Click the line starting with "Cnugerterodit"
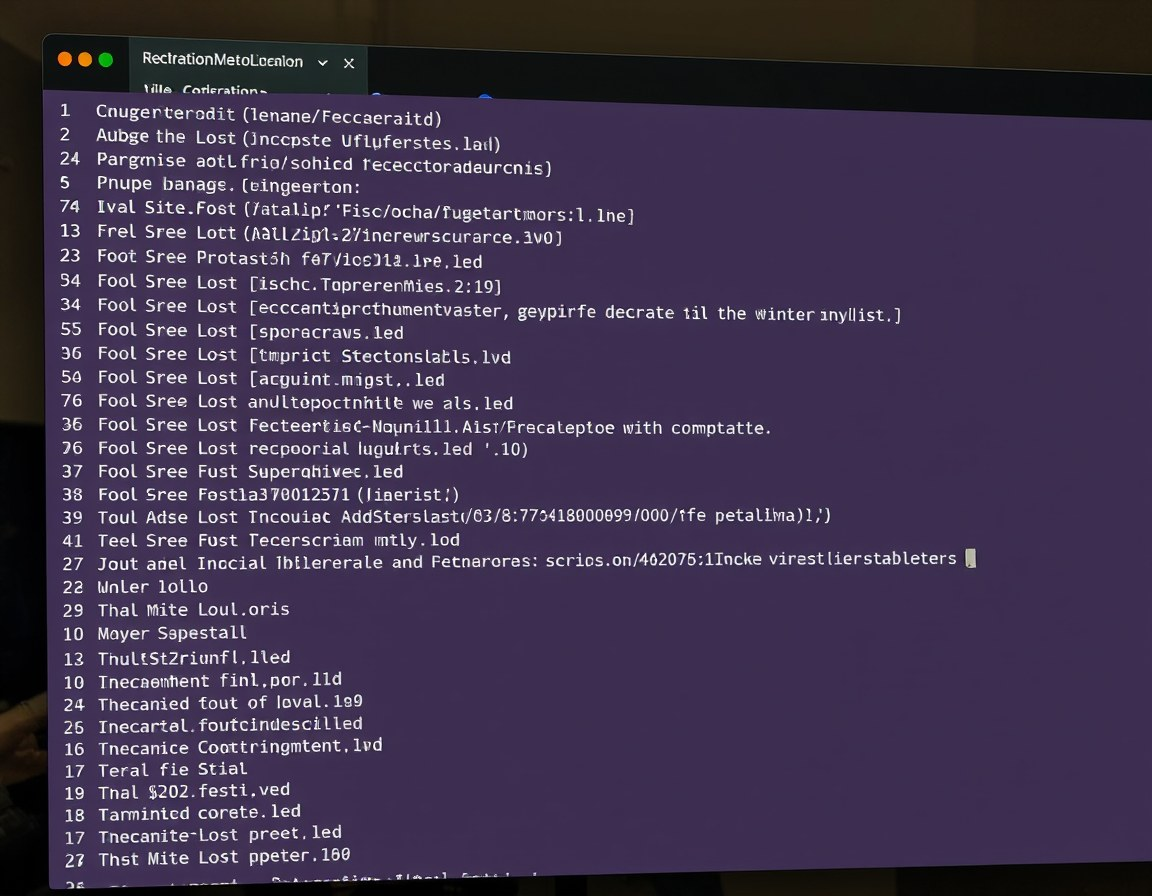 pos(269,115)
